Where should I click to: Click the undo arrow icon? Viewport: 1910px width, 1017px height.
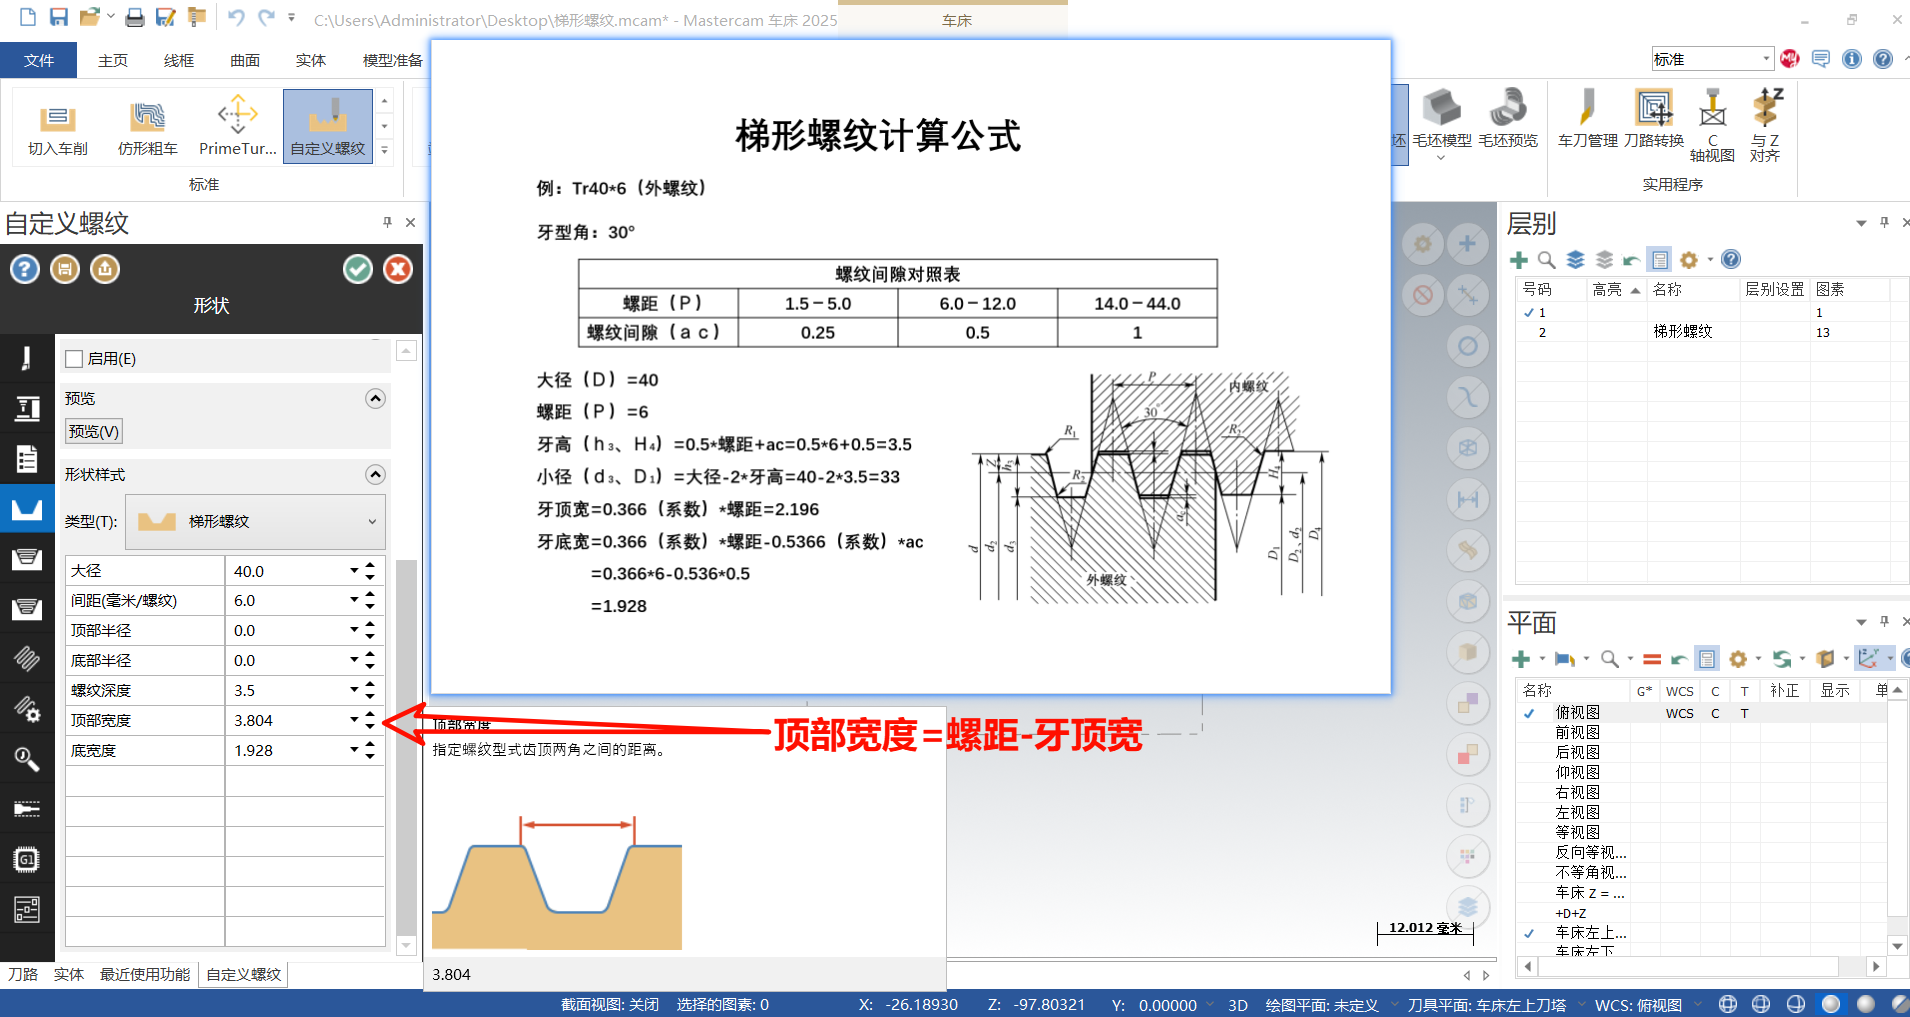236,17
